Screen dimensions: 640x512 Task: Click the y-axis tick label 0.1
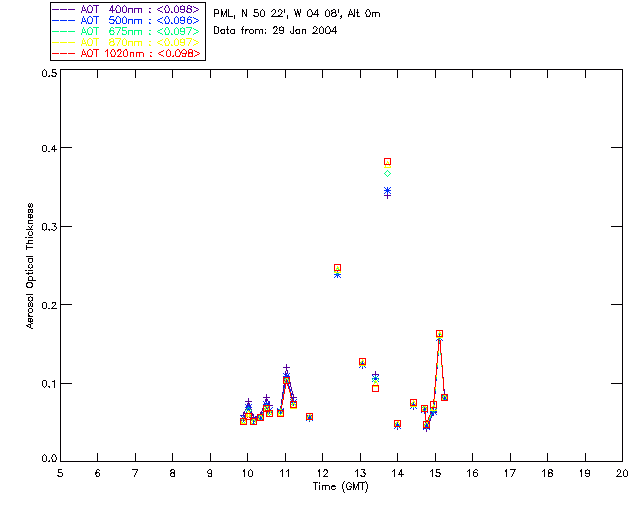pyautogui.click(x=49, y=384)
